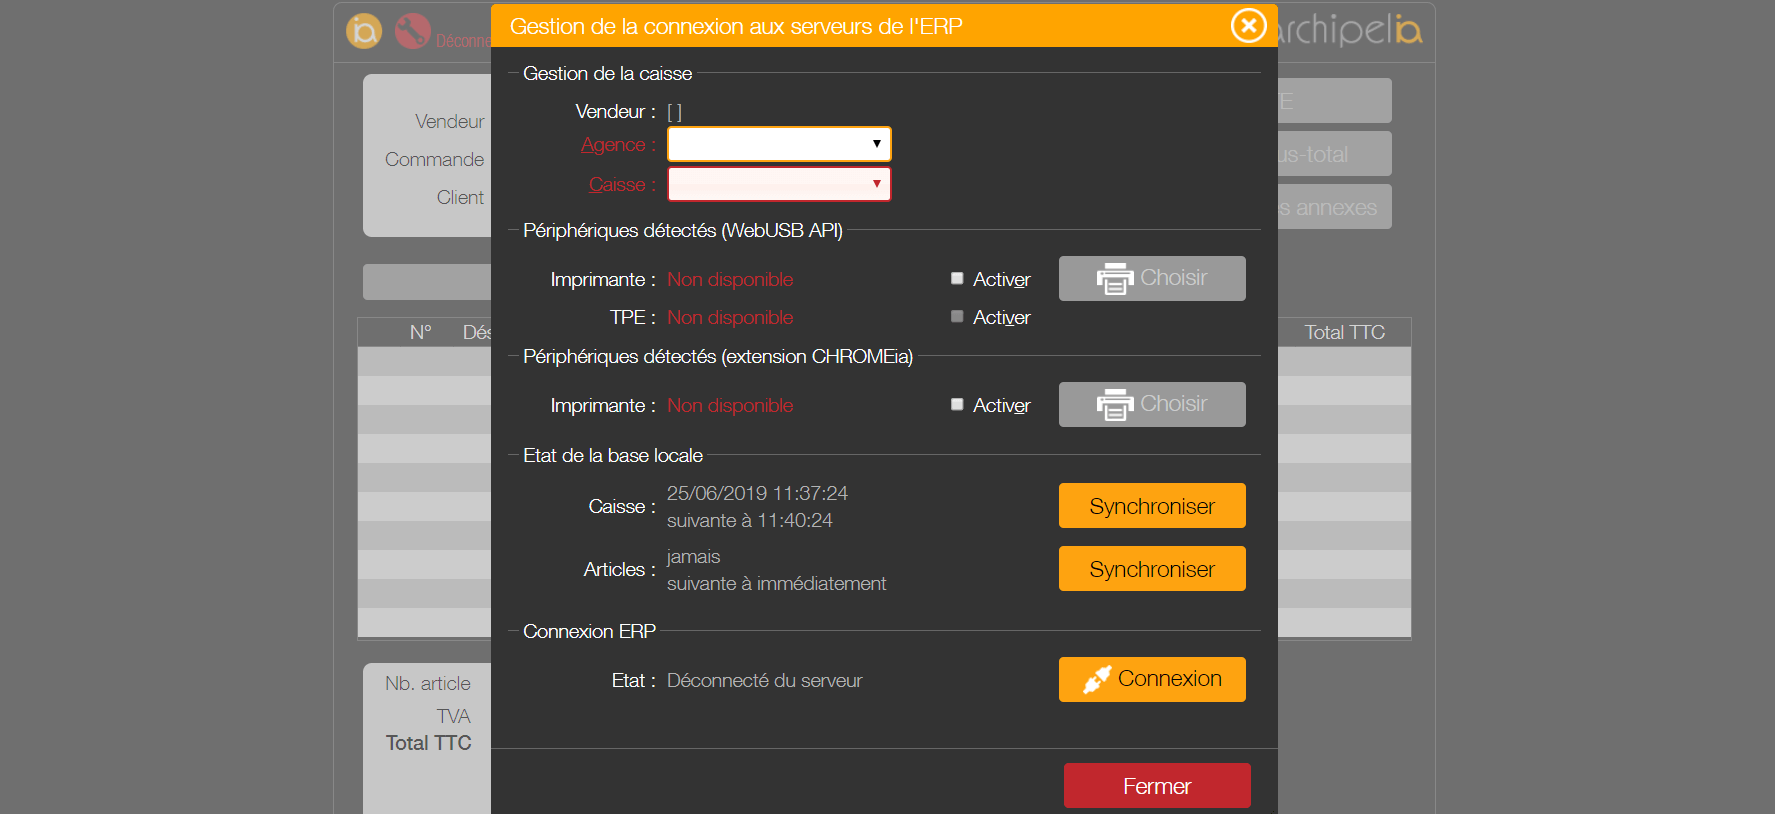This screenshot has width=1775, height=814.
Task: Click the round Archipelia logo icon at top left
Action: [x=364, y=31]
